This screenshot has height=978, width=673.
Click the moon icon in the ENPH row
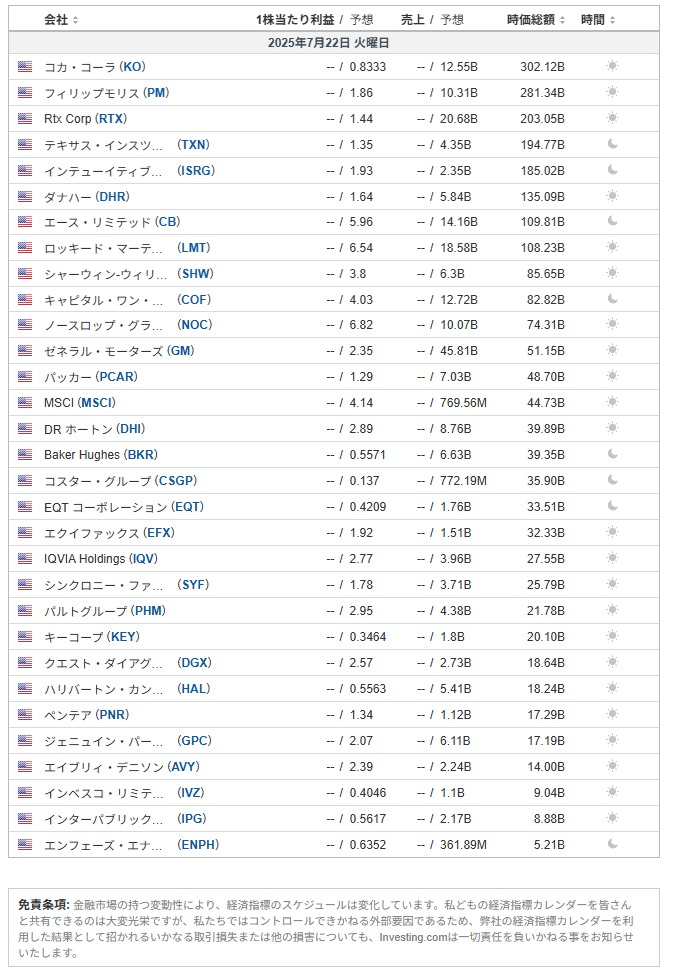pos(612,844)
